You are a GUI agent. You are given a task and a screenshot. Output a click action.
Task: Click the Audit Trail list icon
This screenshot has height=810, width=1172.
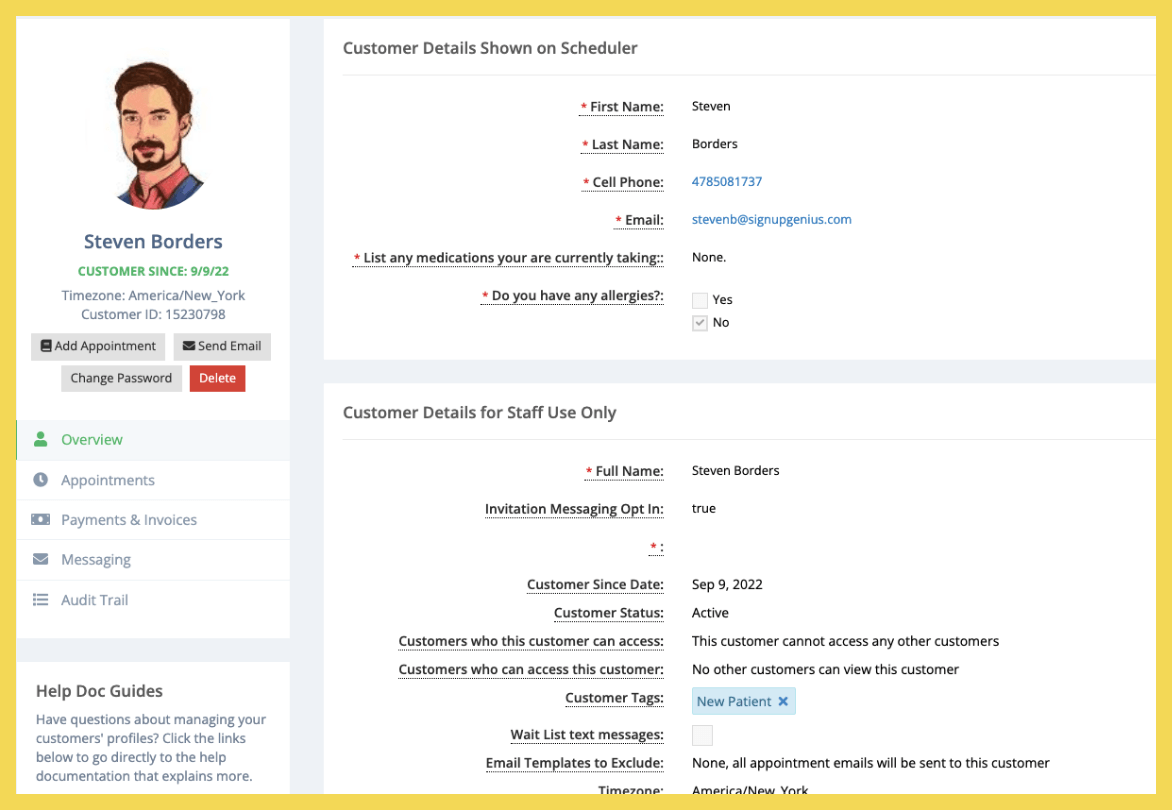click(40, 600)
